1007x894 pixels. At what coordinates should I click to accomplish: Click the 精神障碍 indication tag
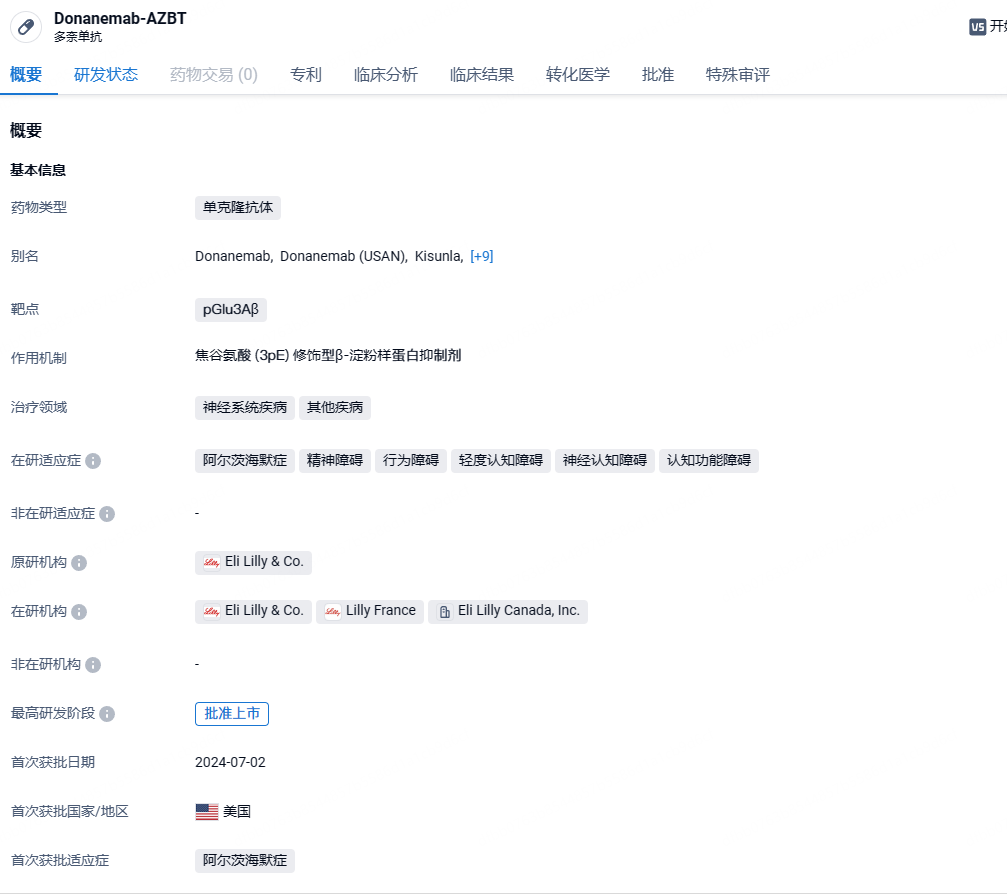tap(335, 460)
